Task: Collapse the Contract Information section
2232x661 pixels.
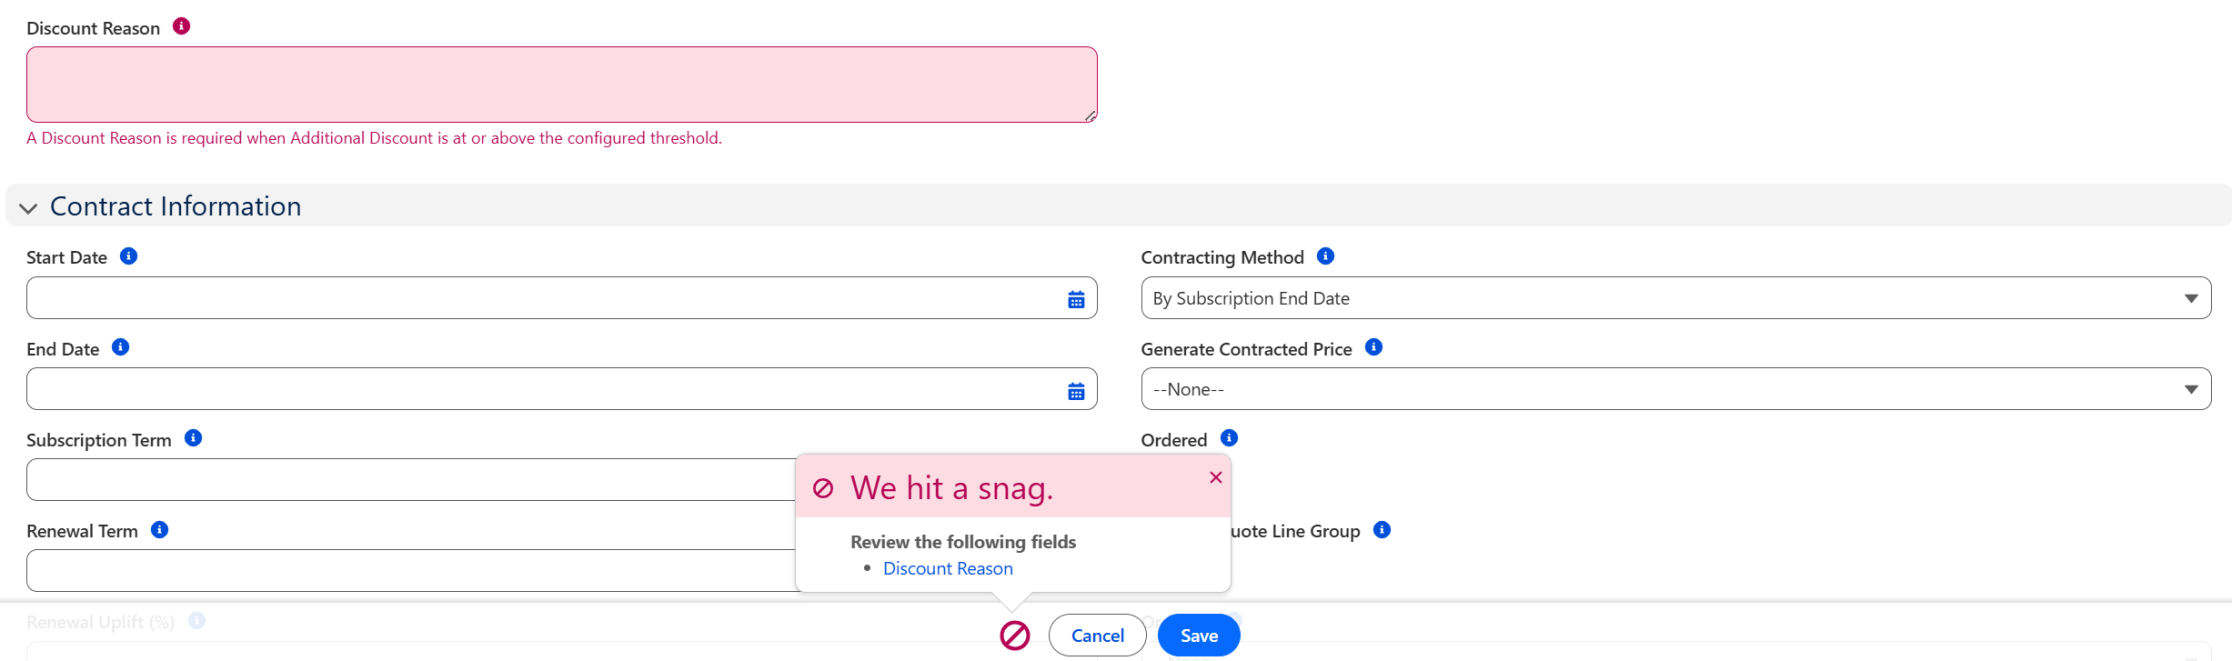Action: tap(28, 207)
